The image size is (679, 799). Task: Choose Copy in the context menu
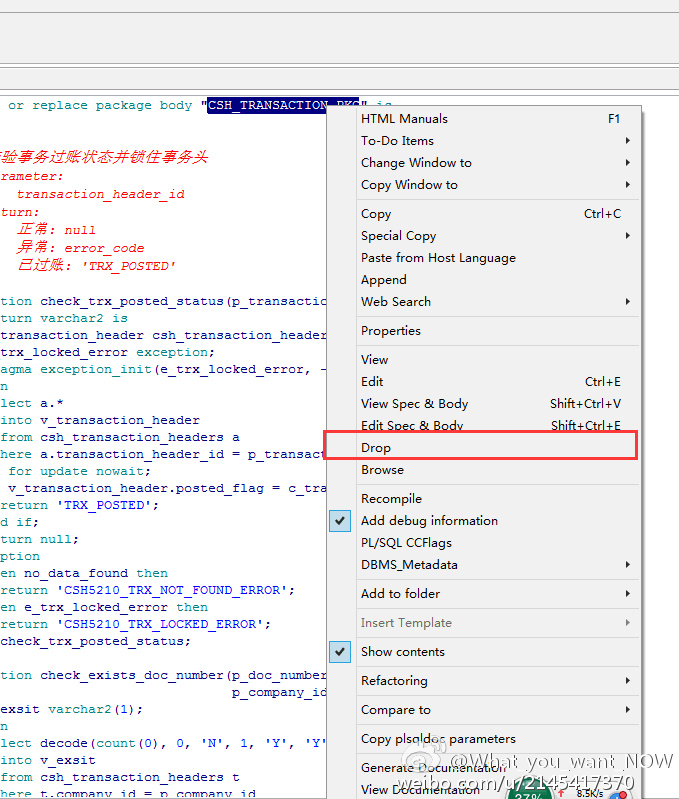pos(483,214)
